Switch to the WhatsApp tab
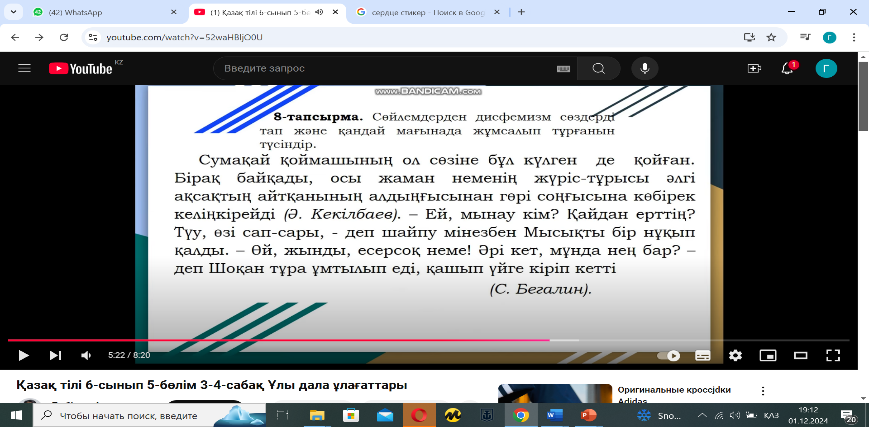Screen dimensions: 869x427 tap(105, 12)
